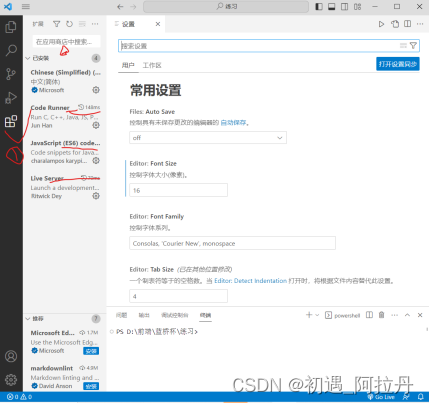Open the Source Control view
Image resolution: width=429 pixels, height=404 pixels.
11,74
